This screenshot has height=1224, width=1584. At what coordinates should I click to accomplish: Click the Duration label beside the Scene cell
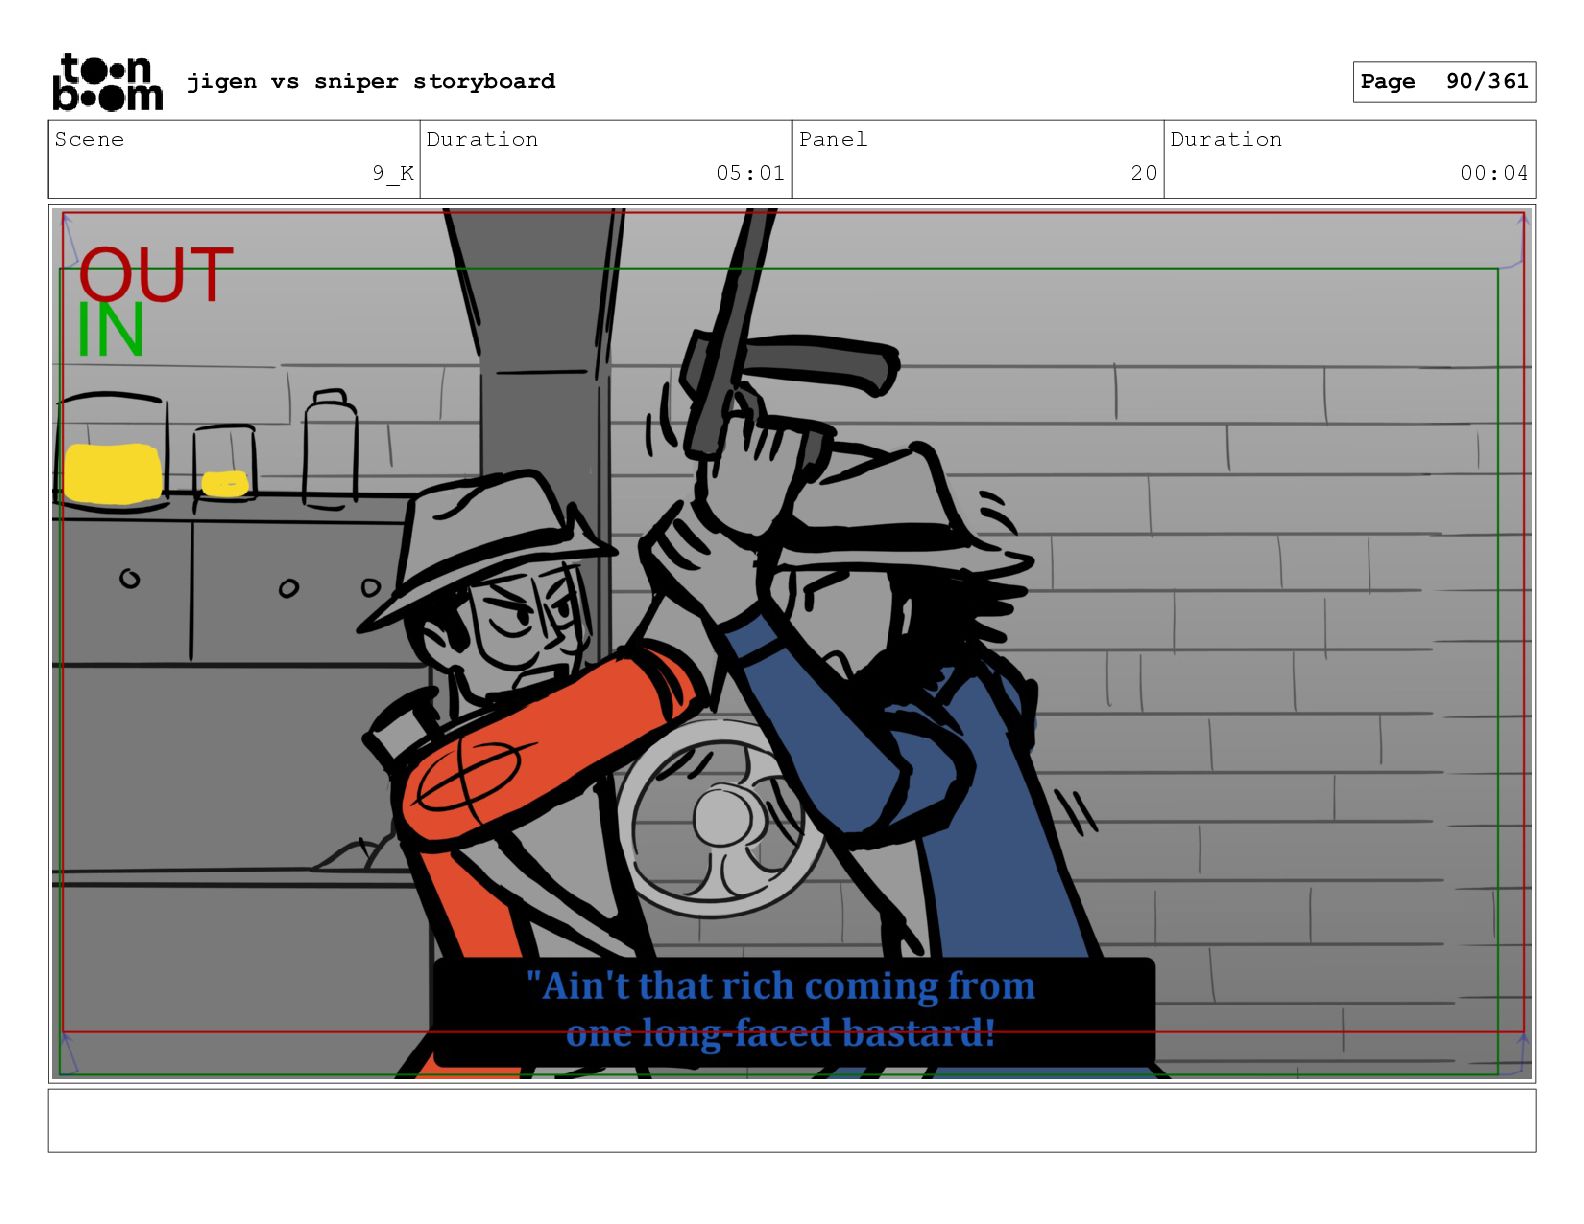pos(482,139)
